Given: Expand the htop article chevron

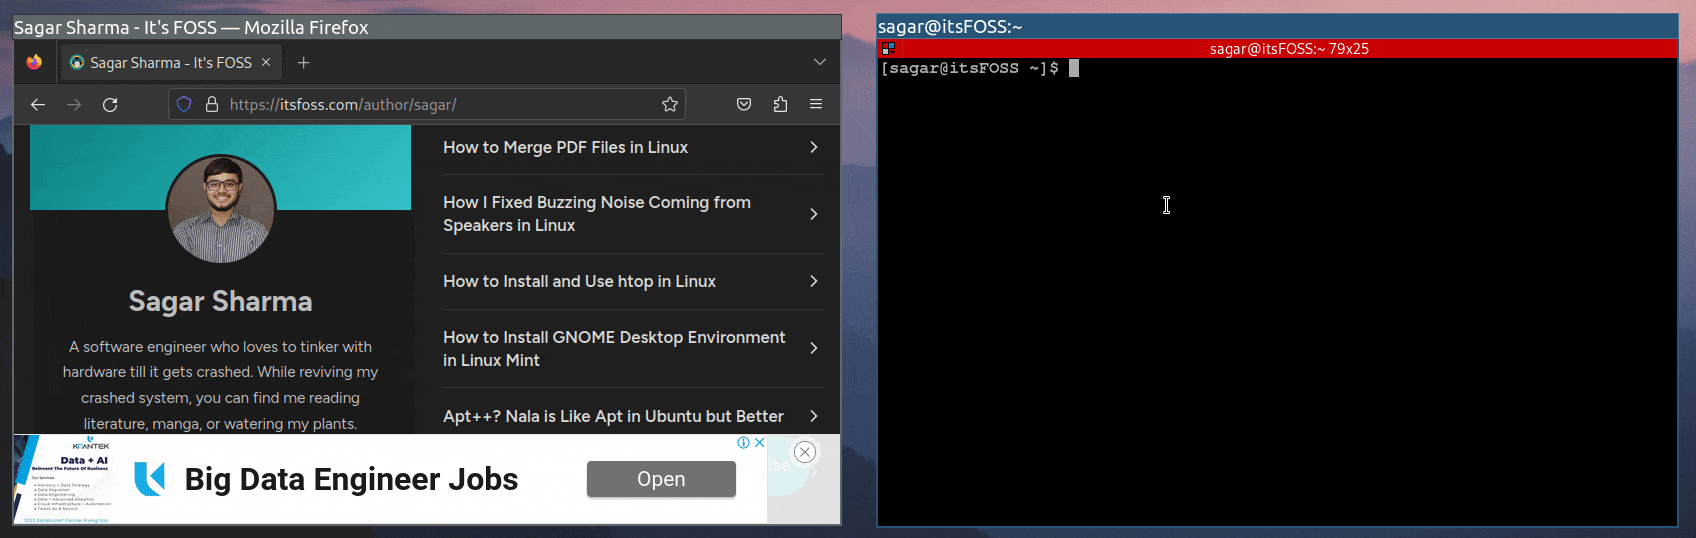Looking at the screenshot, I should click(x=813, y=281).
